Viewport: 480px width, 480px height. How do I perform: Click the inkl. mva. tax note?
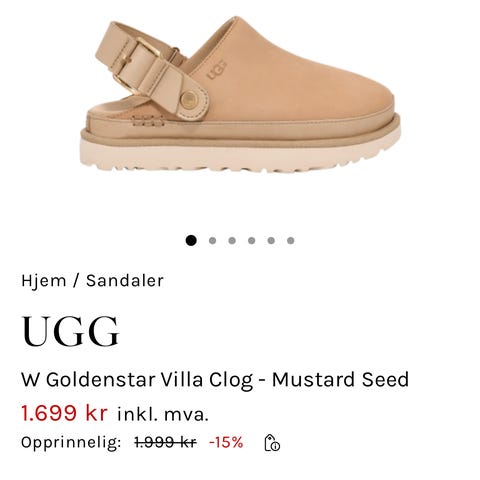[x=163, y=414]
